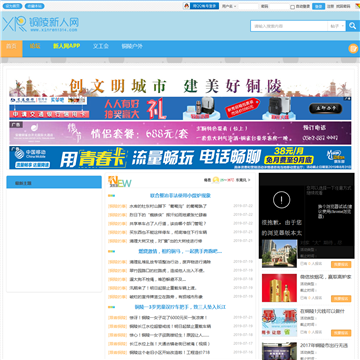Open headline about 3岁男童 坠入长江
The height and width of the screenshot is (360, 360).
(180, 307)
